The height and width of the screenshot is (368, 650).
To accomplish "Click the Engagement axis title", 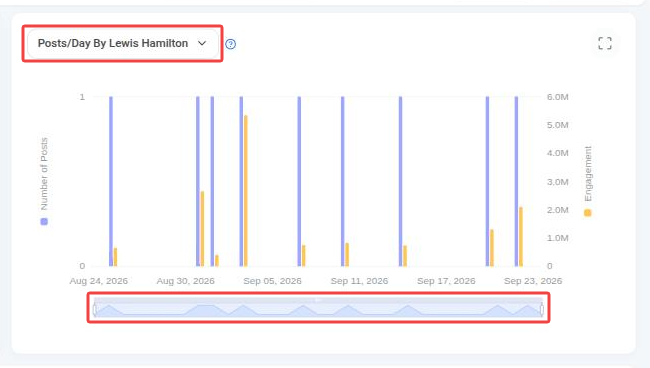I will (588, 174).
